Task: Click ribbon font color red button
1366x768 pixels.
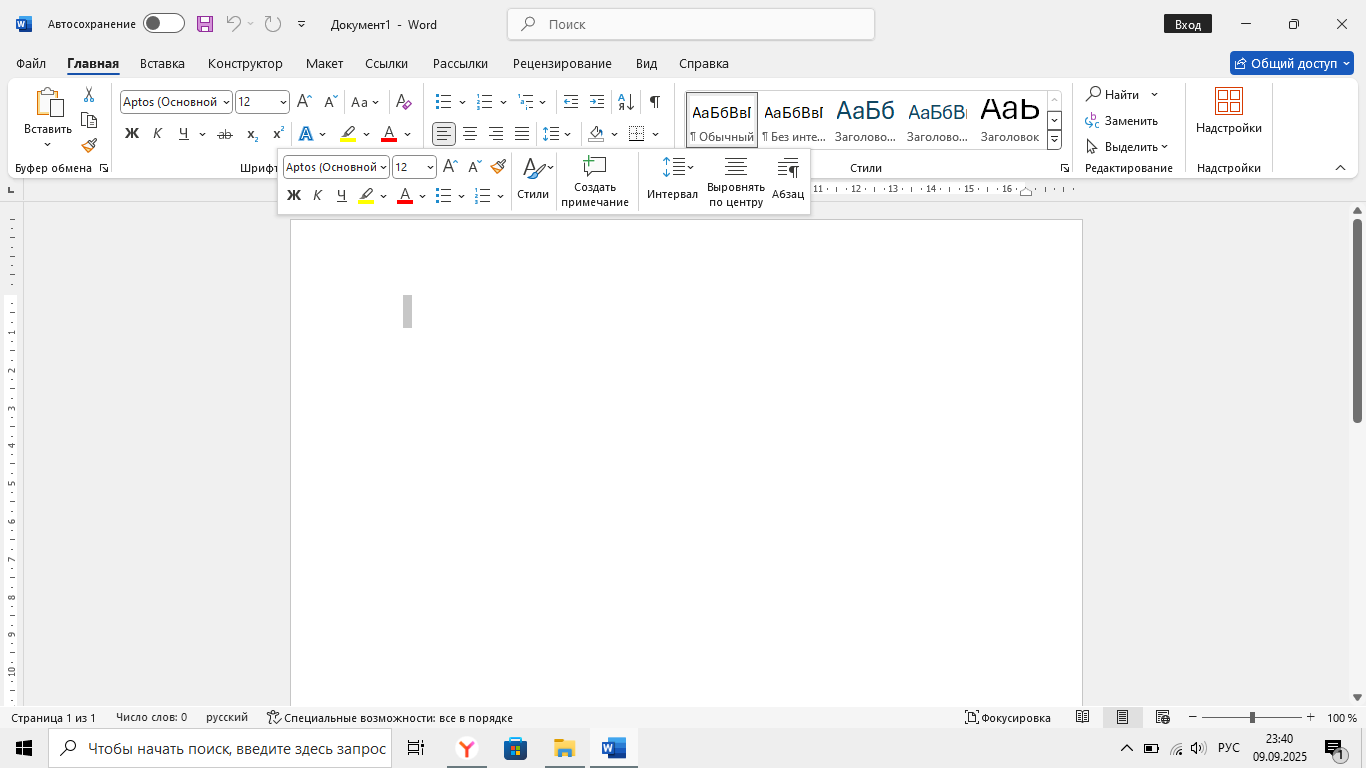Action: pos(389,134)
